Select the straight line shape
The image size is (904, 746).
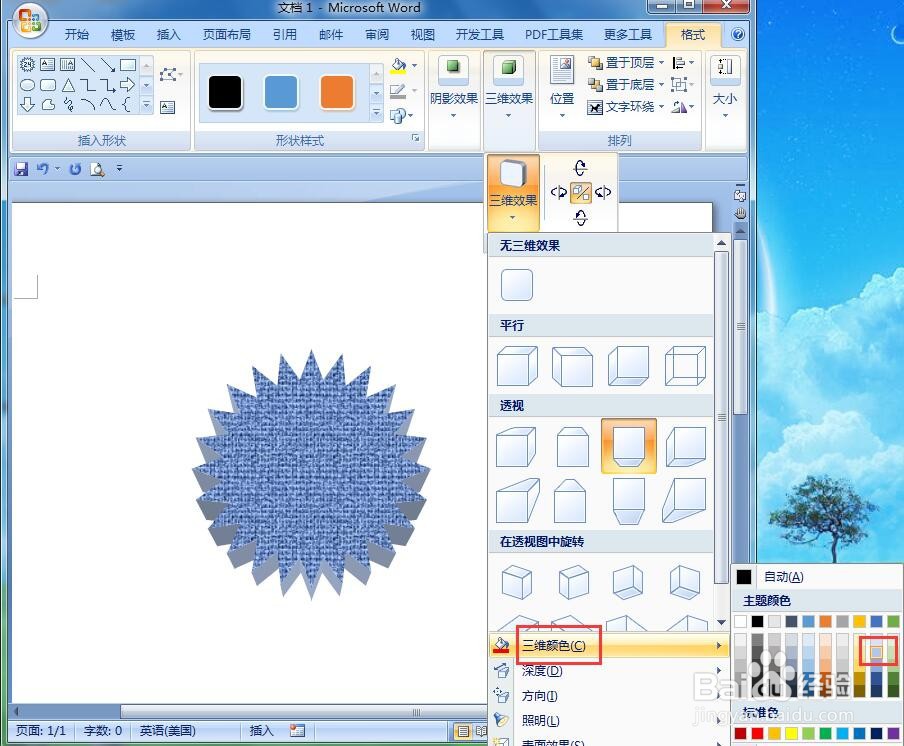tap(88, 64)
